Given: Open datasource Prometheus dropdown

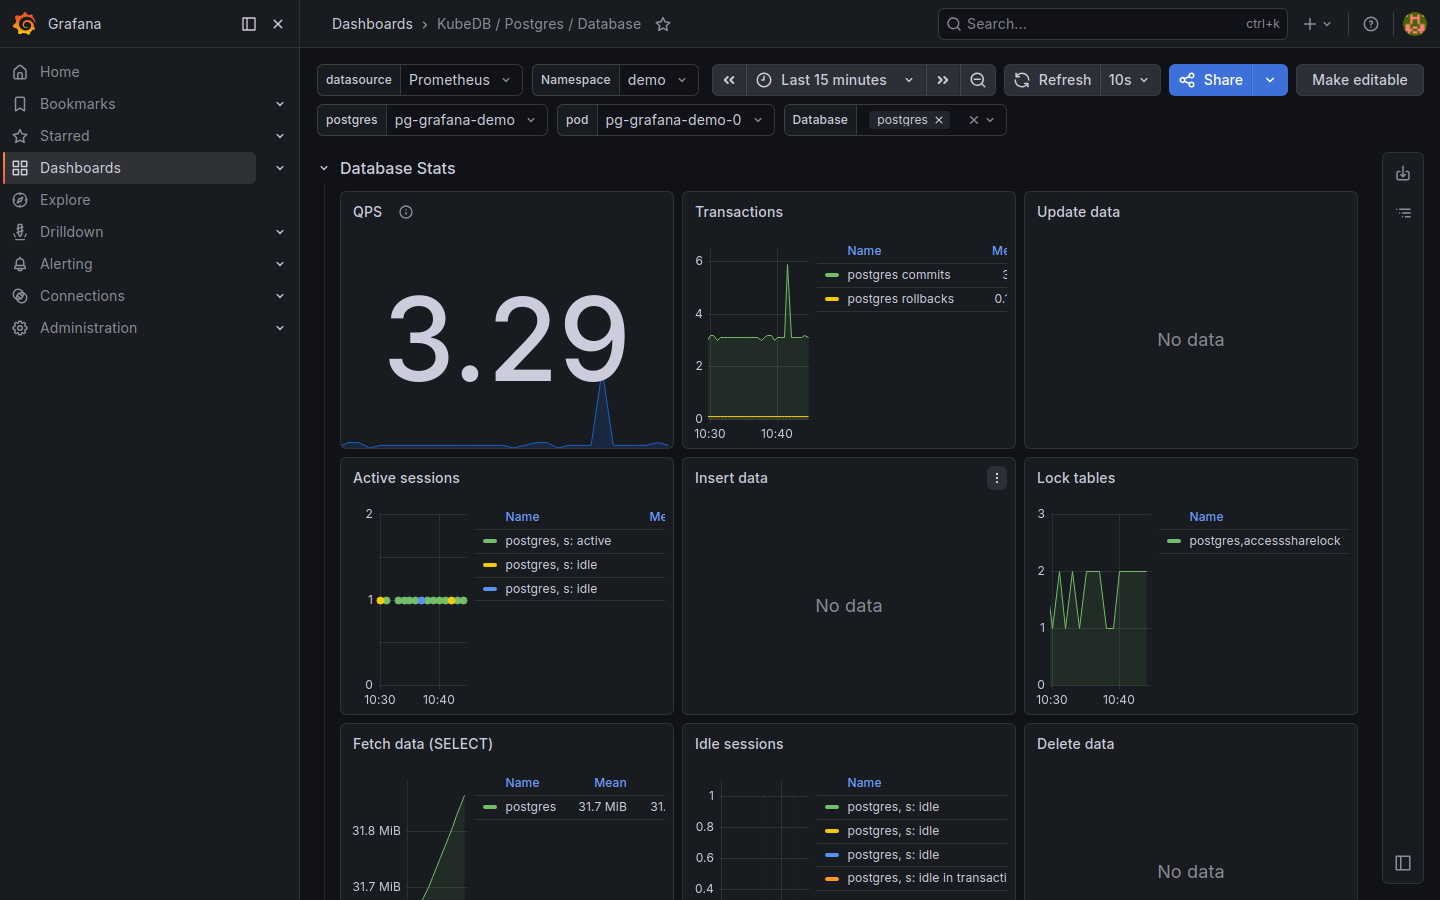Looking at the screenshot, I should (461, 80).
